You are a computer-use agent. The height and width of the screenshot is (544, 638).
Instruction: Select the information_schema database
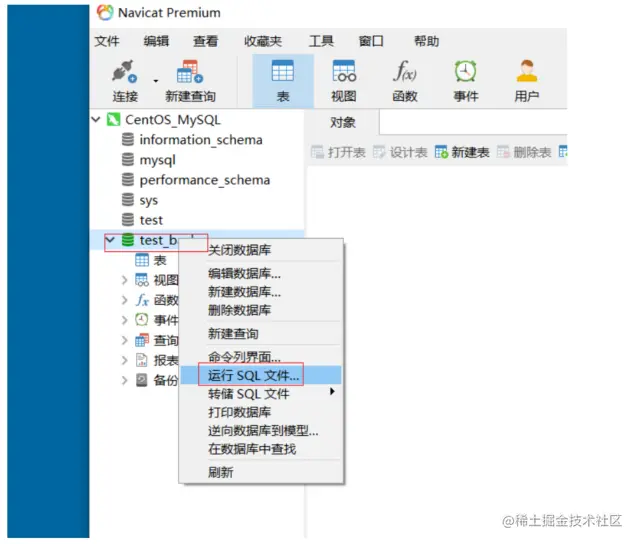201,140
